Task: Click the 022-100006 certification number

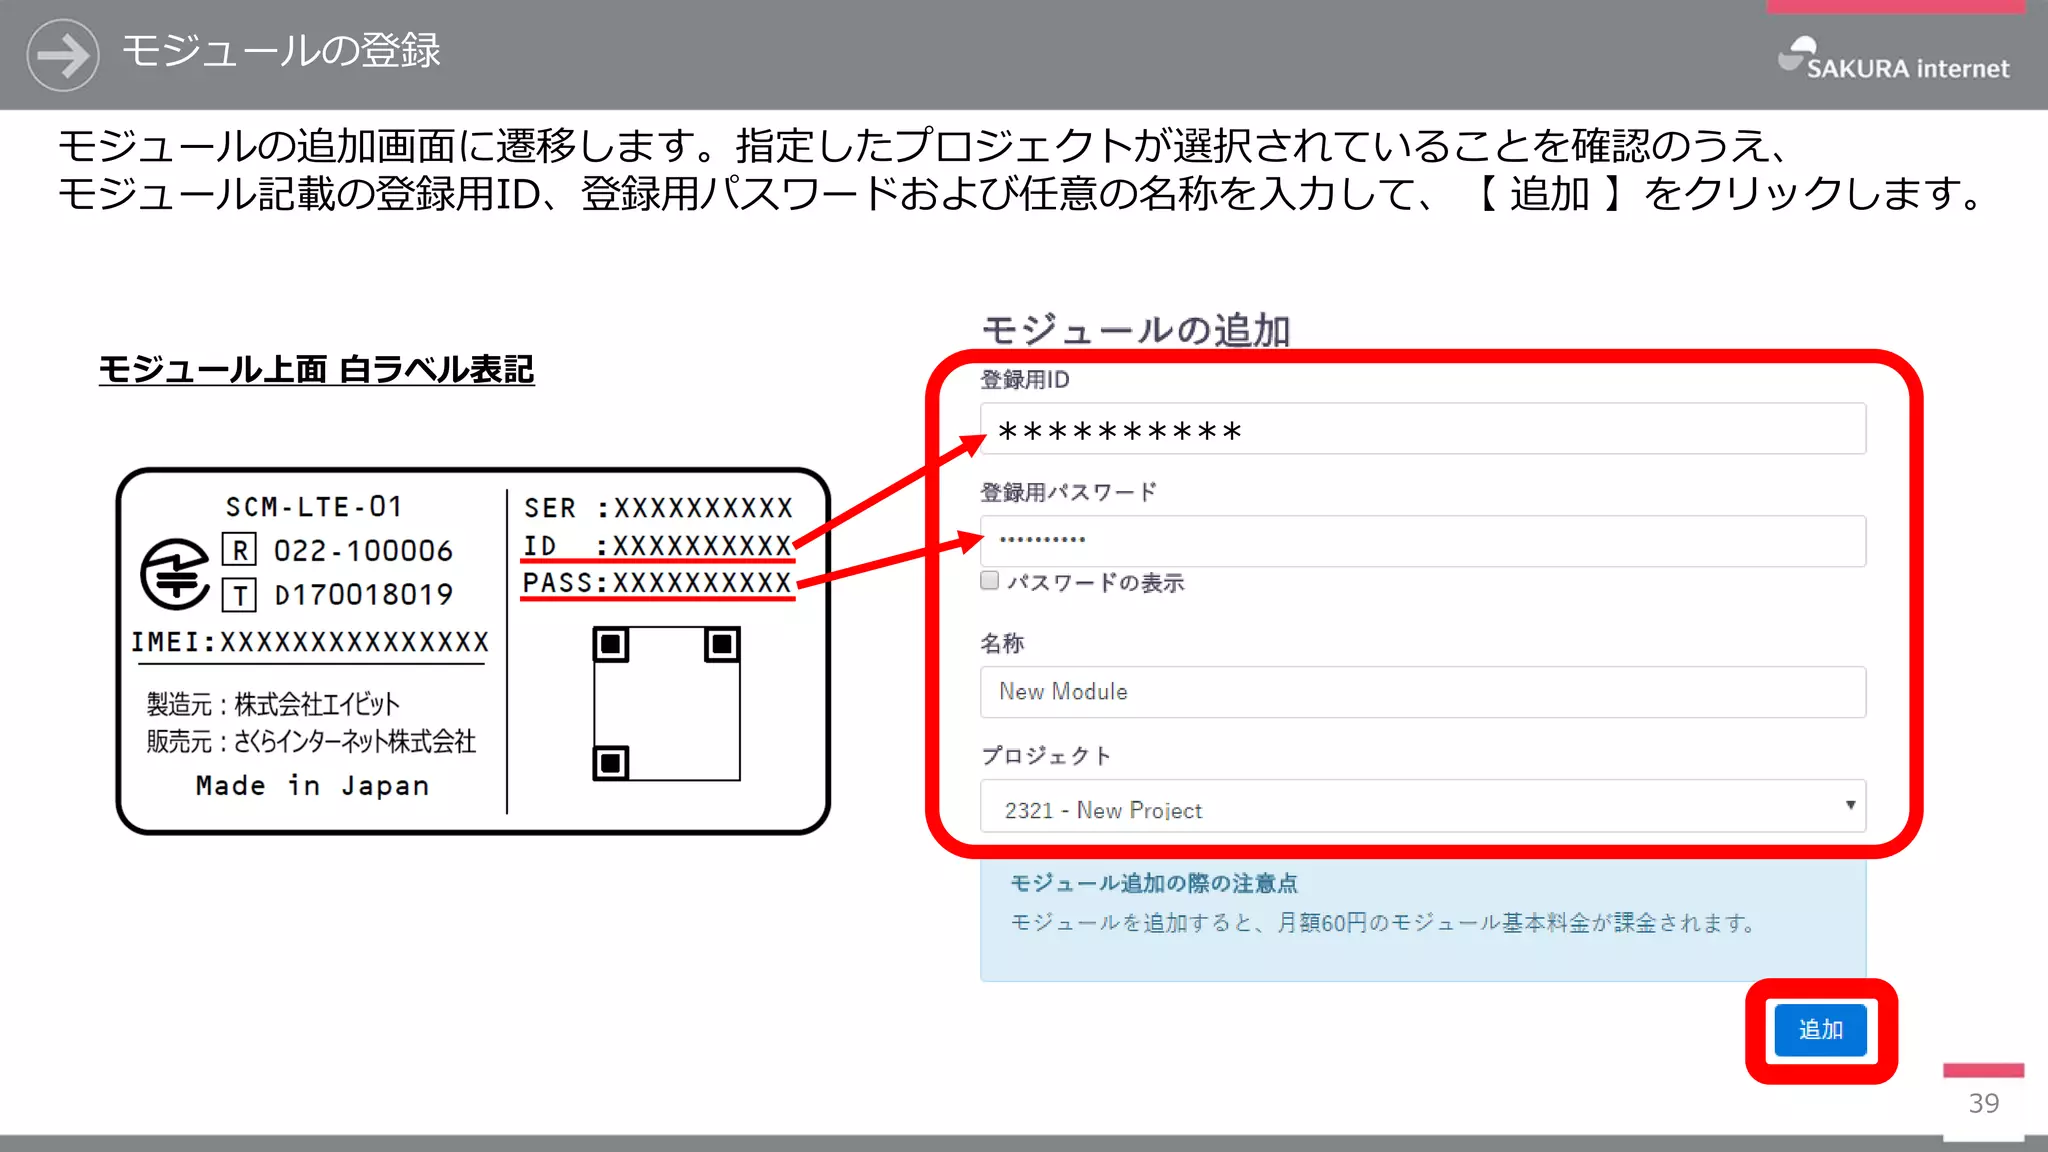Action: (364, 551)
